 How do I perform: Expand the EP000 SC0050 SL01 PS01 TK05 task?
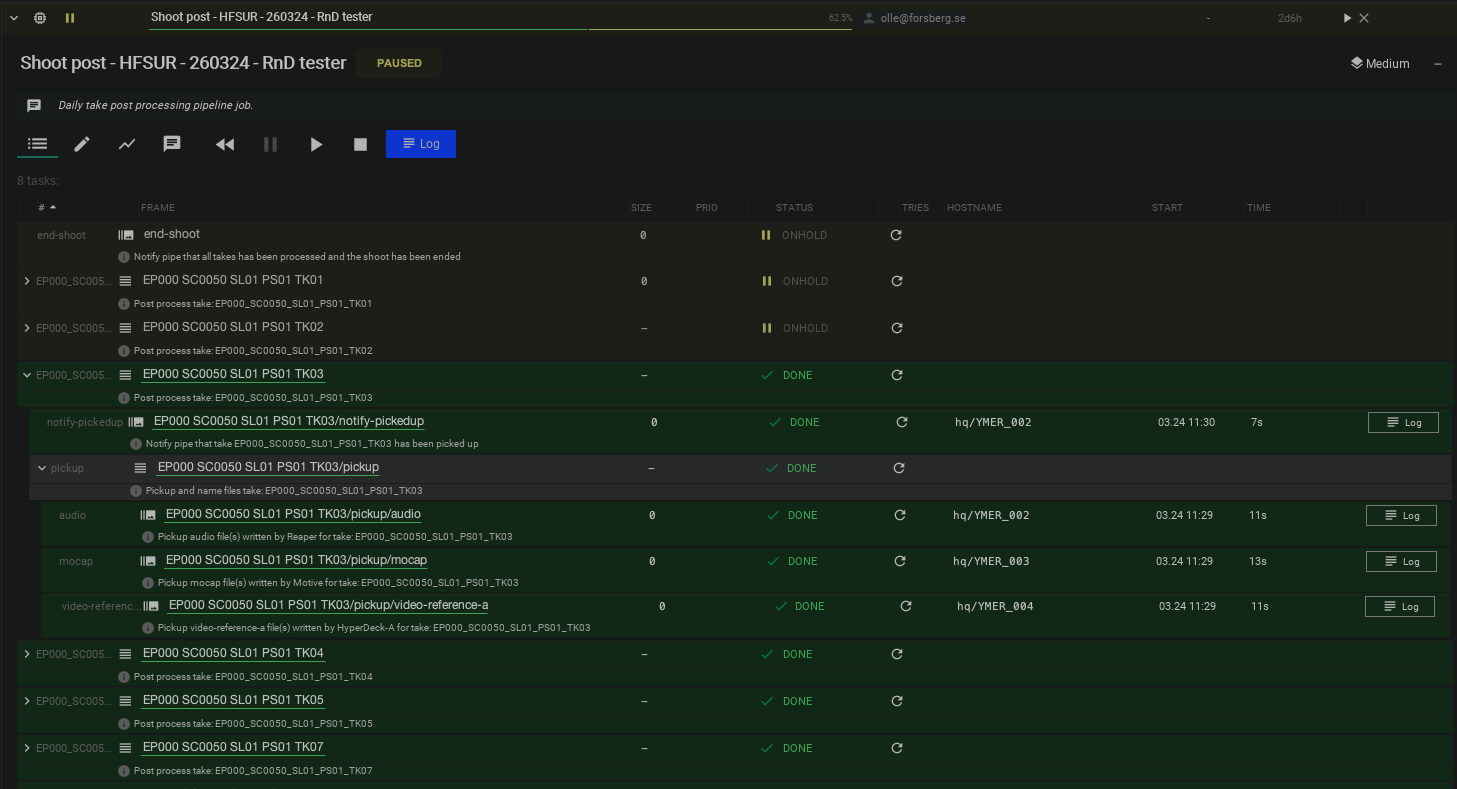[x=27, y=701]
